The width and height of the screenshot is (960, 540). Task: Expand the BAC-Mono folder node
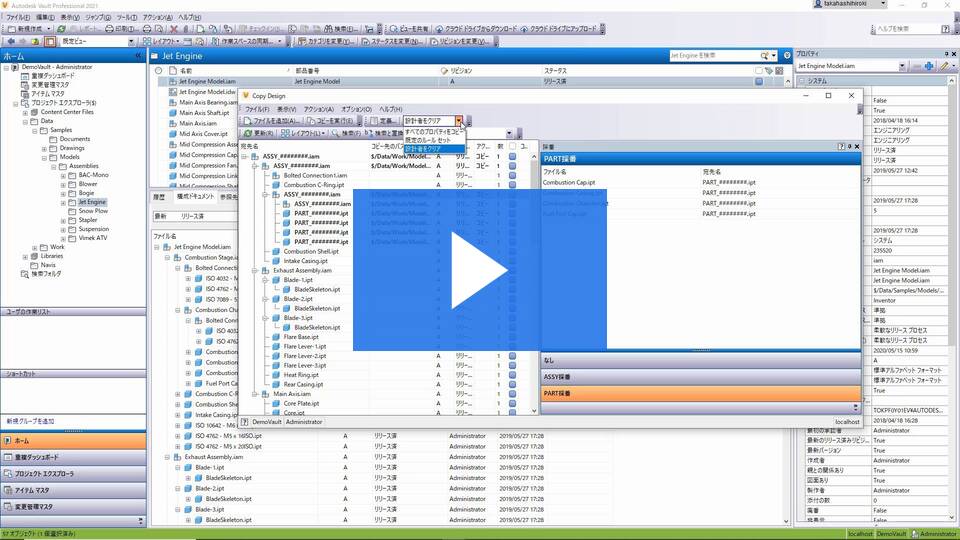click(x=63, y=175)
